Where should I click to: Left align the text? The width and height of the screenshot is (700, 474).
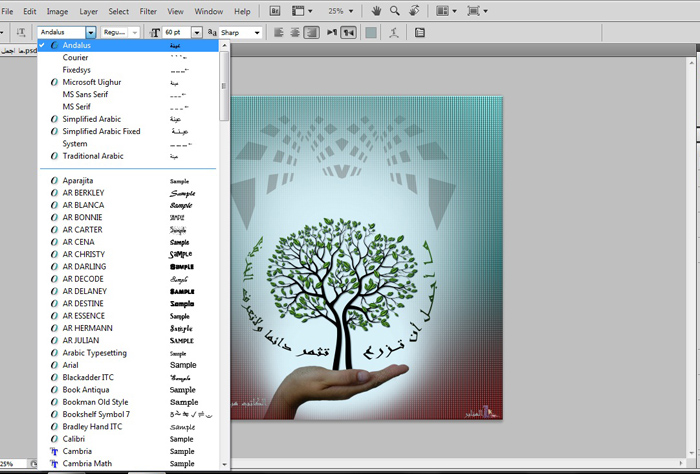coord(279,32)
